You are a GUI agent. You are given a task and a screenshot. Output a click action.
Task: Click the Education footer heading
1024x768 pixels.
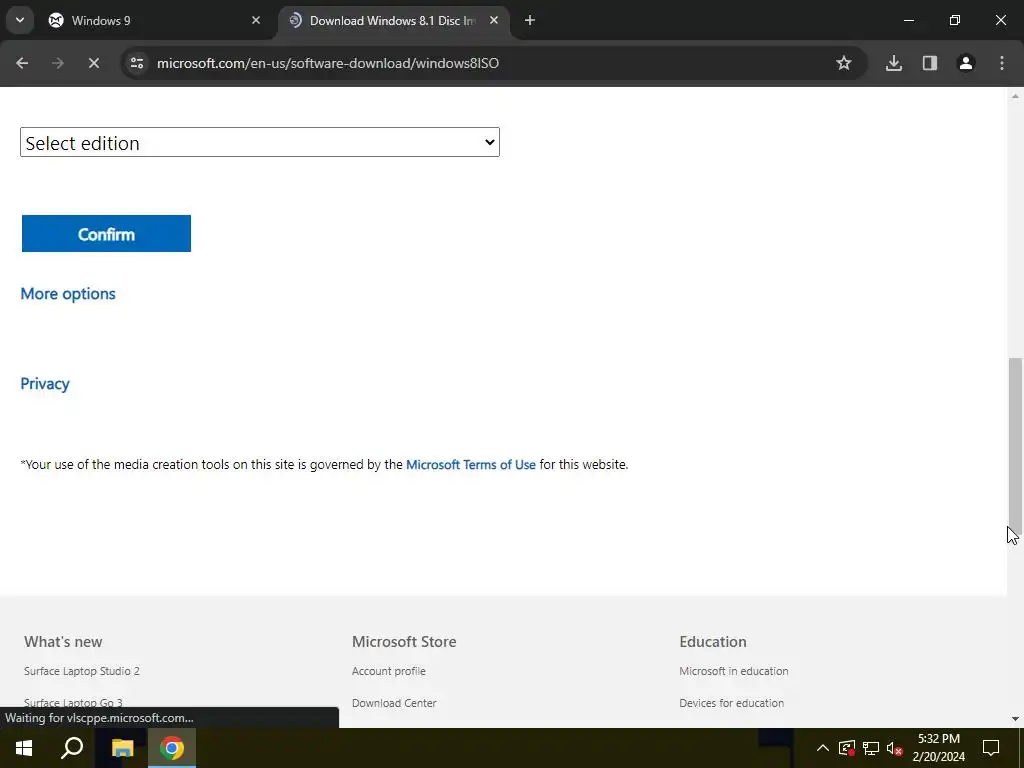[712, 641]
